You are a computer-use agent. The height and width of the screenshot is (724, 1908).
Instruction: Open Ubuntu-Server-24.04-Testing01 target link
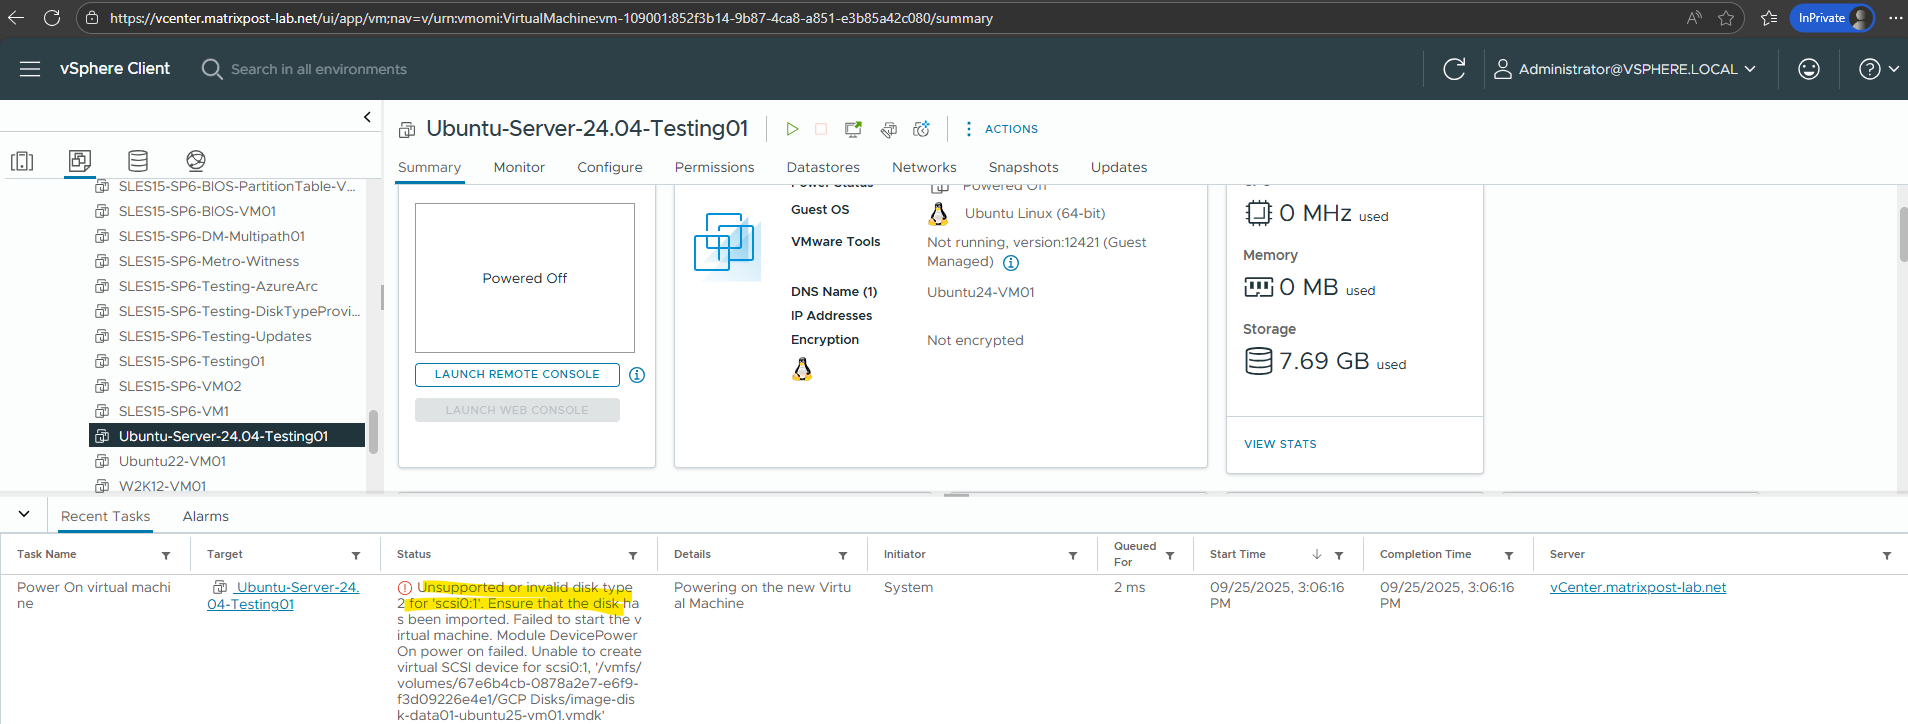[x=283, y=596]
